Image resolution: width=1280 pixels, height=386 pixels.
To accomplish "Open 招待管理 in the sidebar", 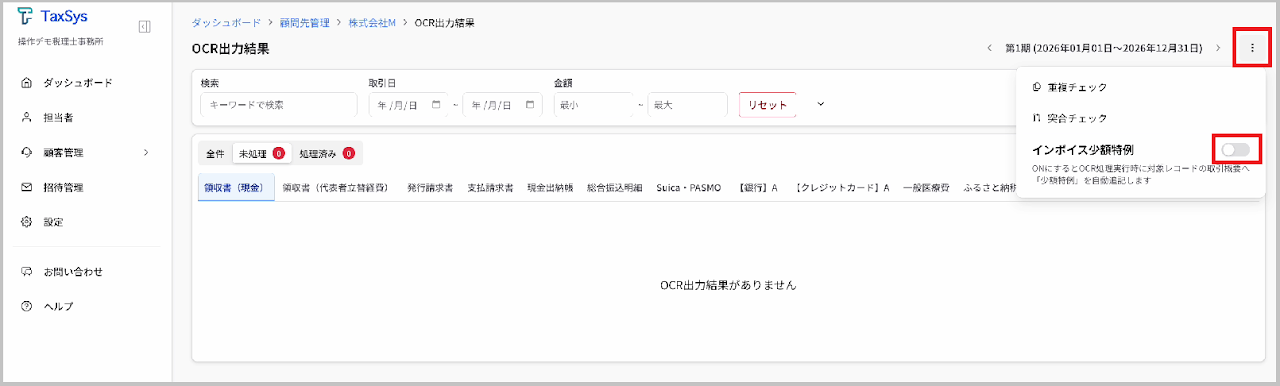I will [62, 187].
